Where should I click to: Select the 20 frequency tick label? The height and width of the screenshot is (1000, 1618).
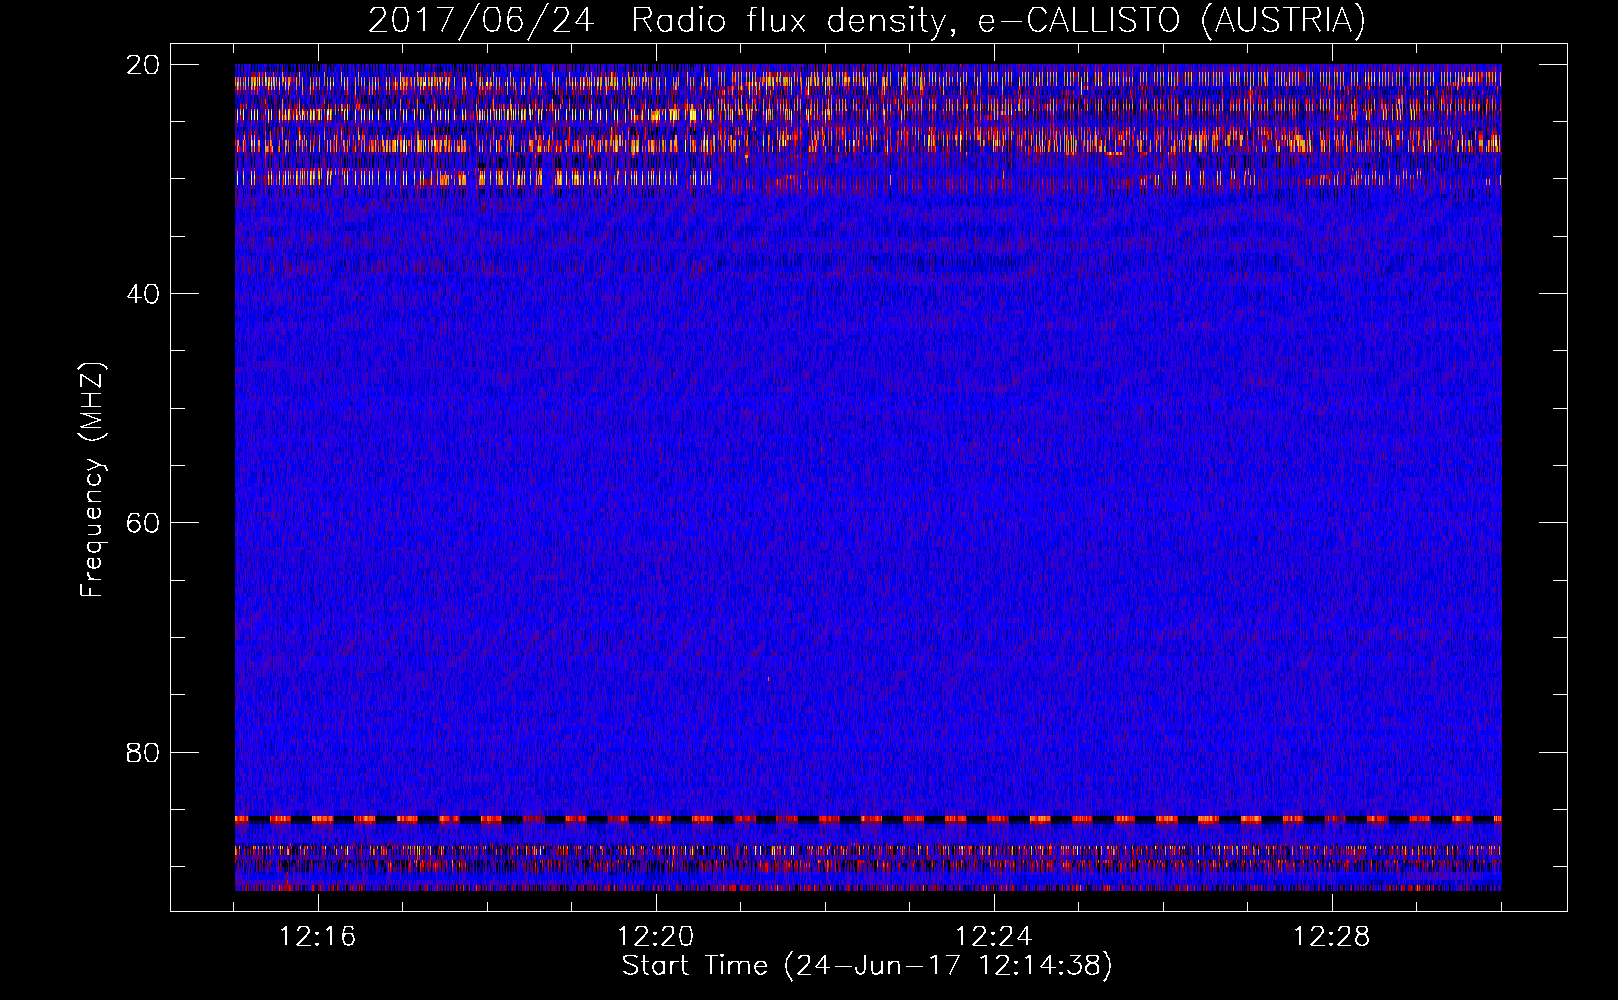point(144,65)
